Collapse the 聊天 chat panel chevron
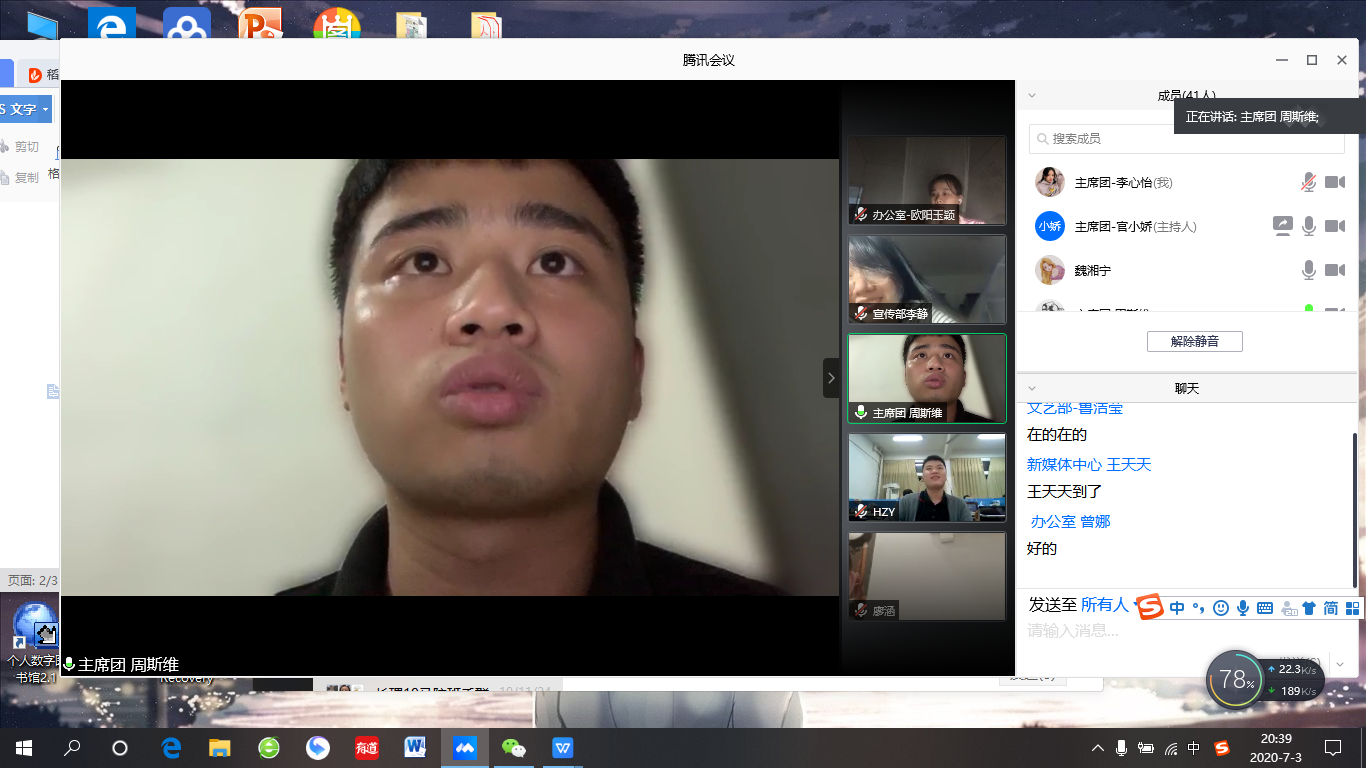The width and height of the screenshot is (1366, 768). 1032,388
